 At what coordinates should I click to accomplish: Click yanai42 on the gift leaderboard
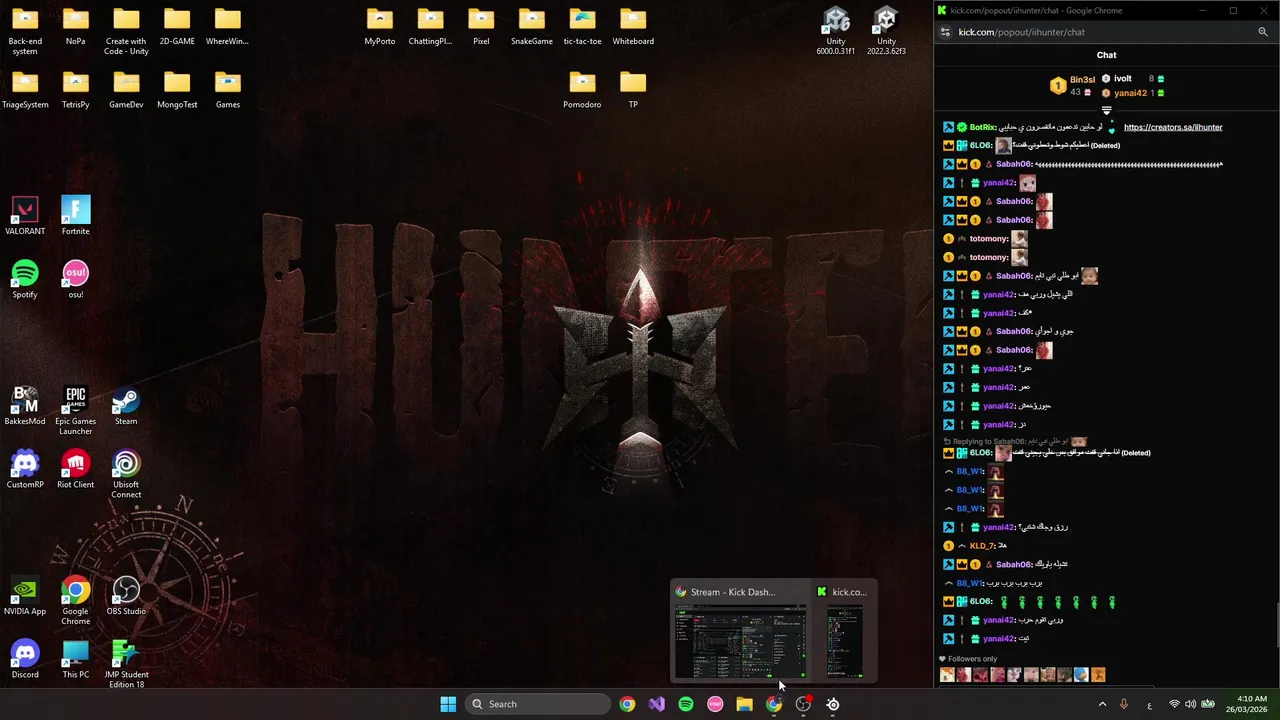pyautogui.click(x=1130, y=93)
